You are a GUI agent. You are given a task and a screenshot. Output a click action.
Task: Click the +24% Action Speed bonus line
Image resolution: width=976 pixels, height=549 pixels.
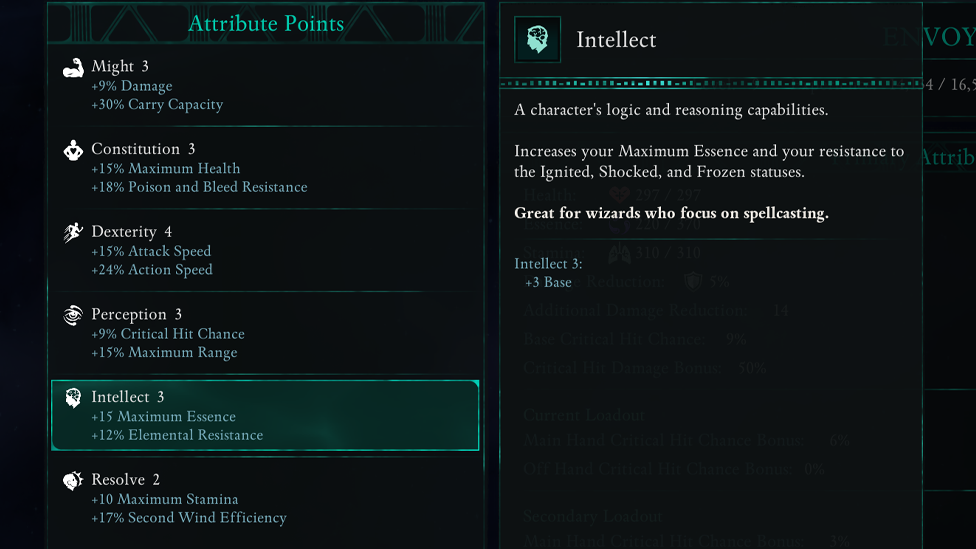(x=151, y=269)
